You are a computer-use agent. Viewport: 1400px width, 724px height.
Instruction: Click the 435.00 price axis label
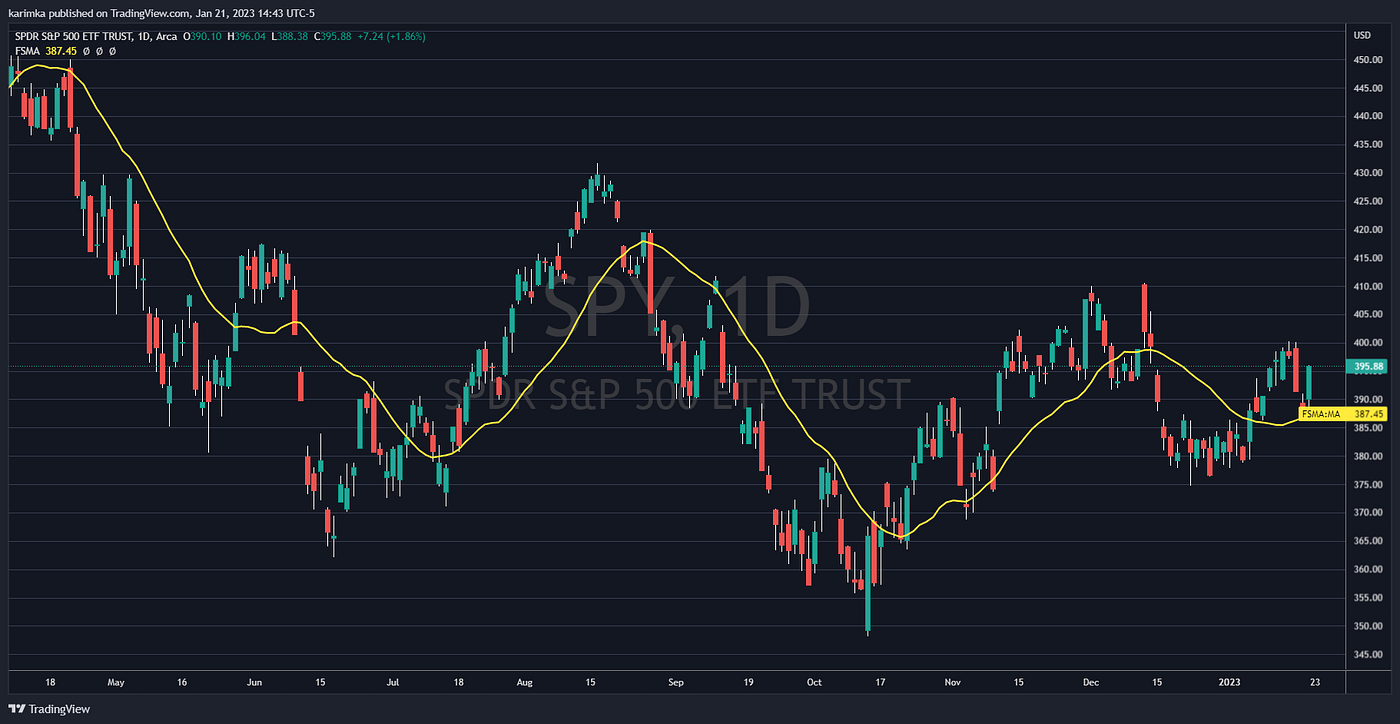click(1366, 145)
